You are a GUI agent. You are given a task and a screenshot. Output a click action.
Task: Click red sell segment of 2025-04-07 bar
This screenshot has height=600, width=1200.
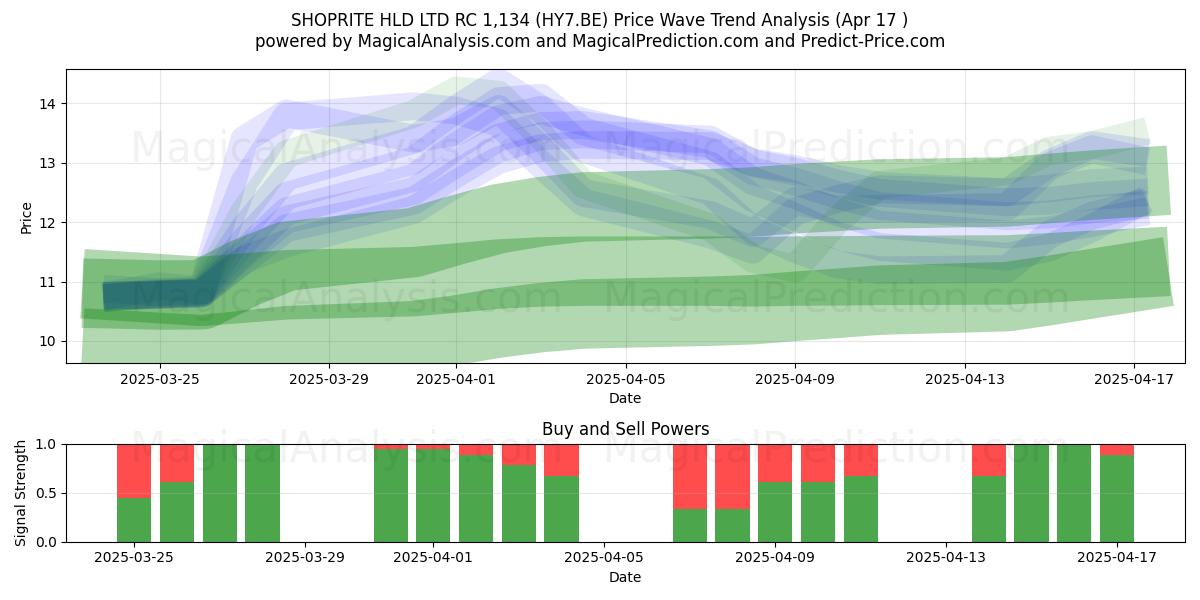click(690, 476)
